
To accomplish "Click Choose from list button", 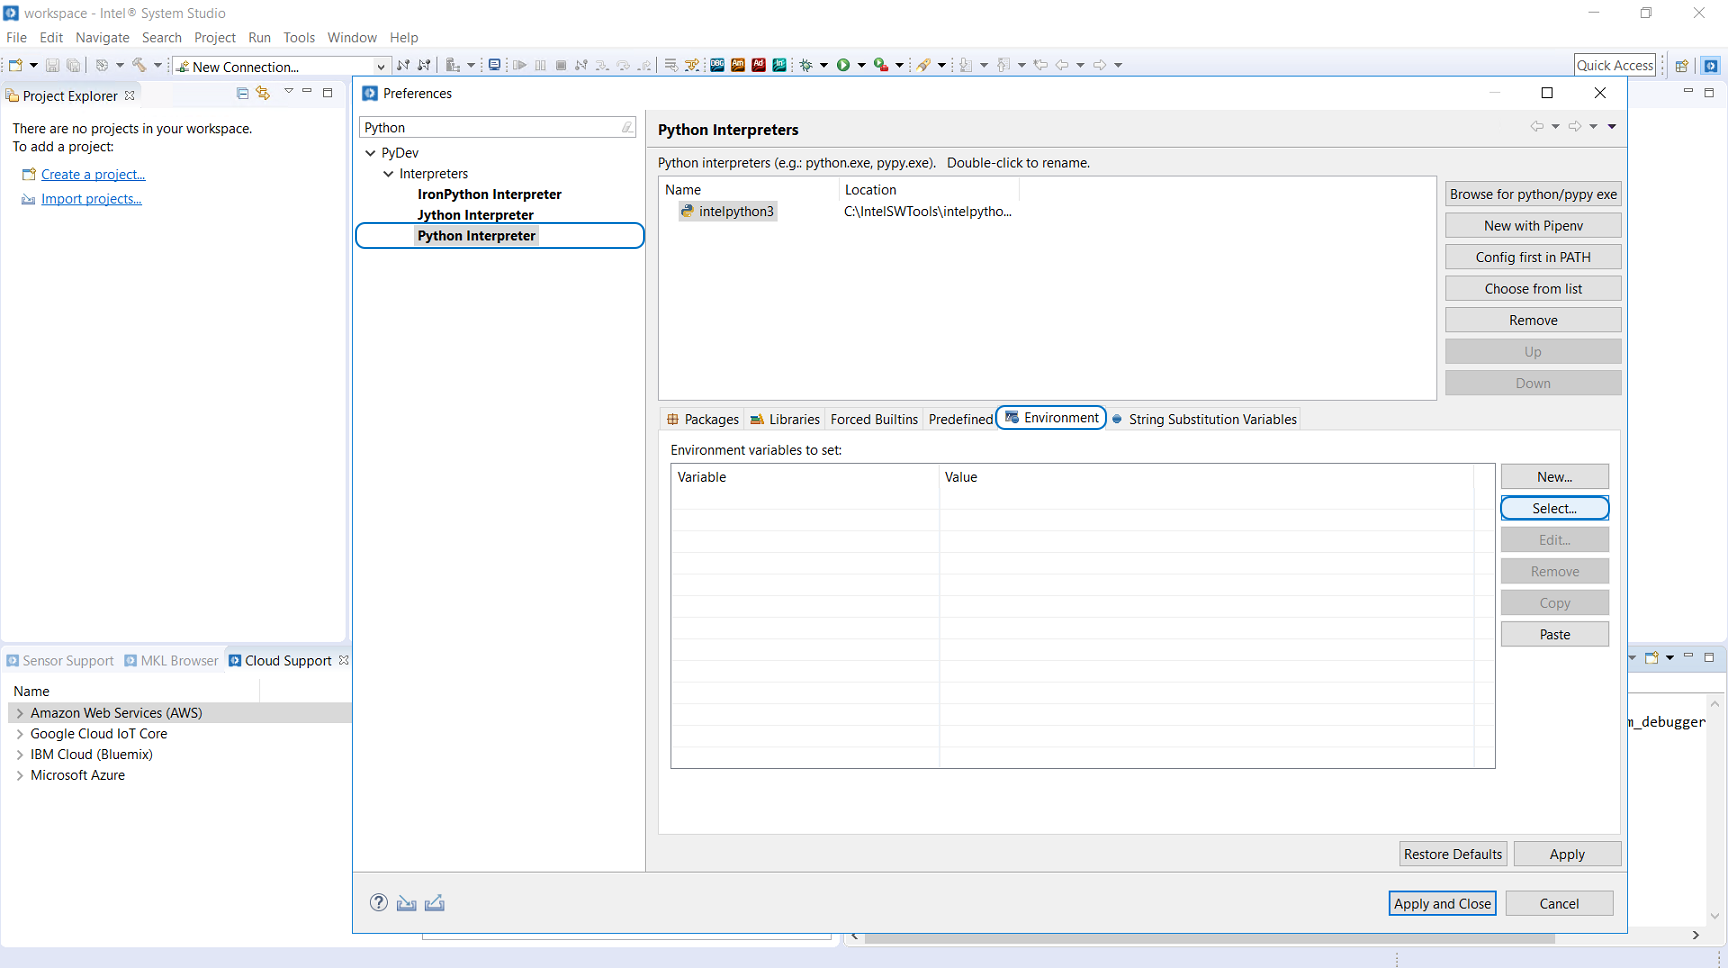I will coord(1533,289).
